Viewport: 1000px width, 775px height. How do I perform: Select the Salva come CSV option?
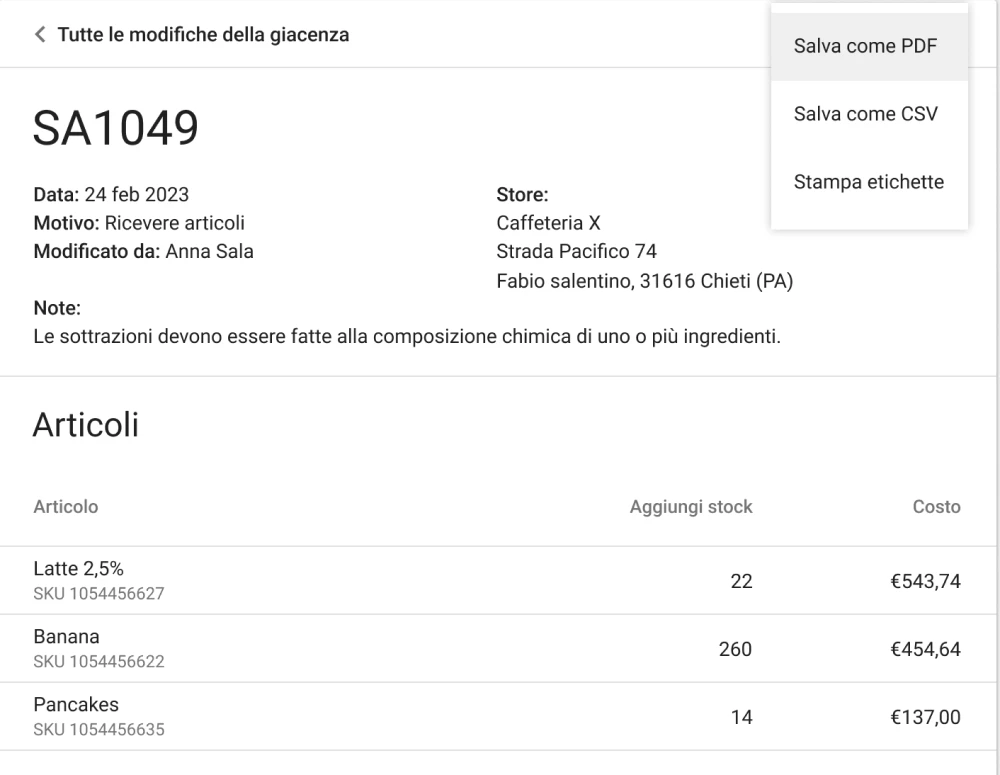(x=864, y=114)
